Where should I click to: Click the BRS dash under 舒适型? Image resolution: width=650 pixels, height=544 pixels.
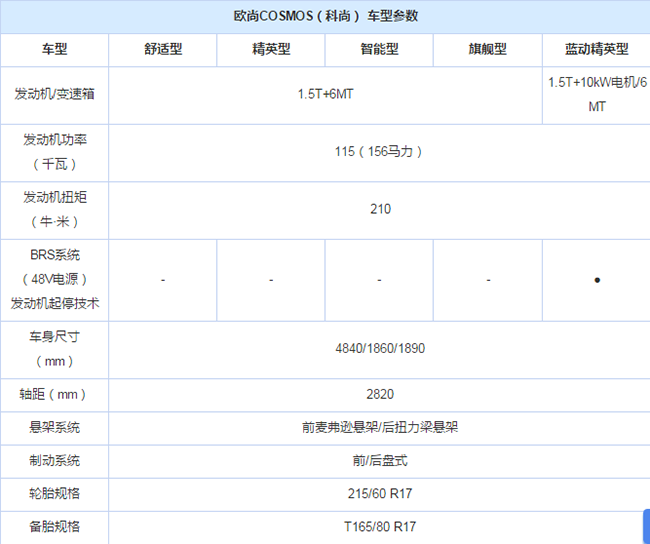[x=163, y=280]
